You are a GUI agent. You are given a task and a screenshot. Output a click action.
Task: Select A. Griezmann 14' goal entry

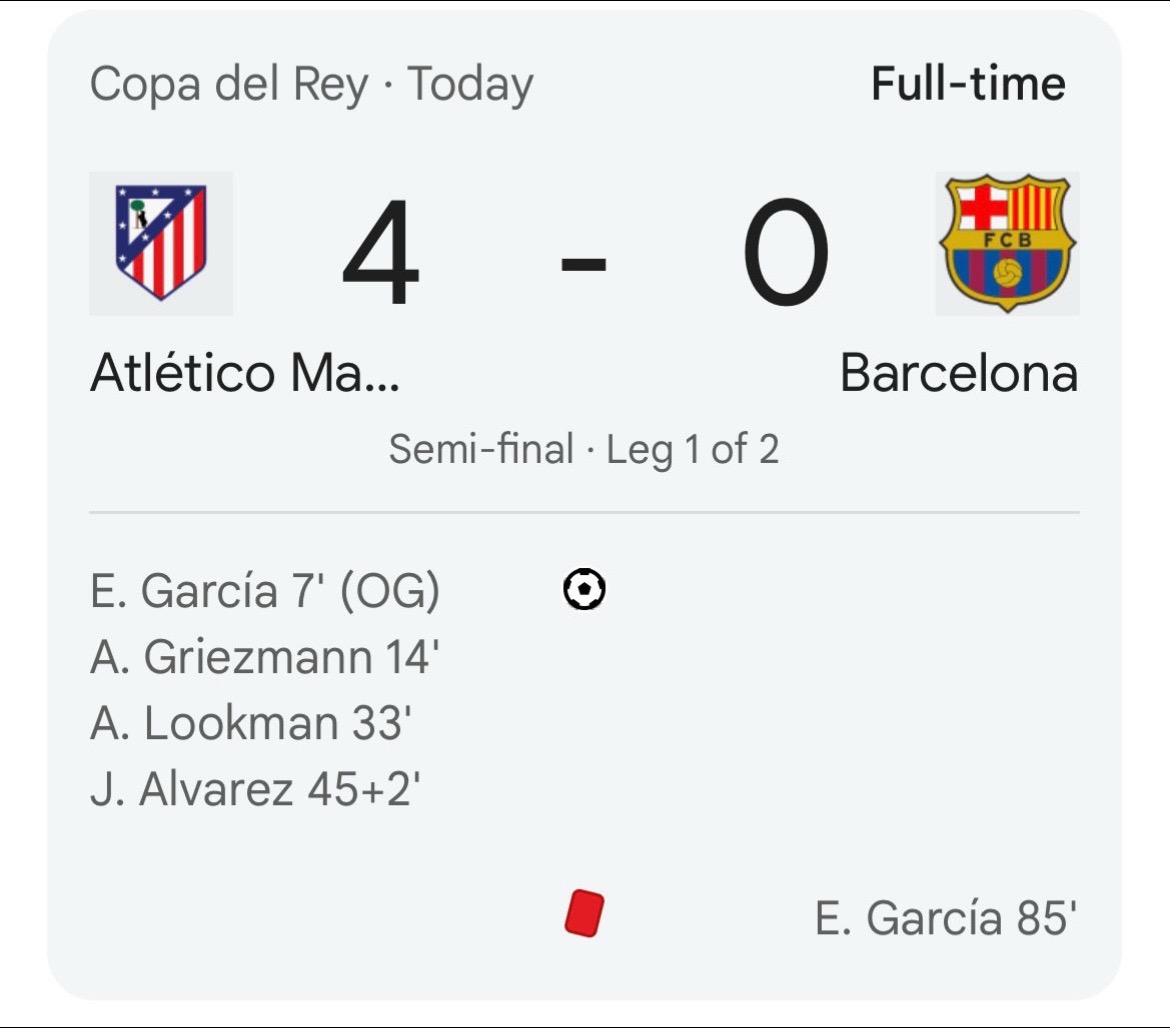click(x=264, y=657)
